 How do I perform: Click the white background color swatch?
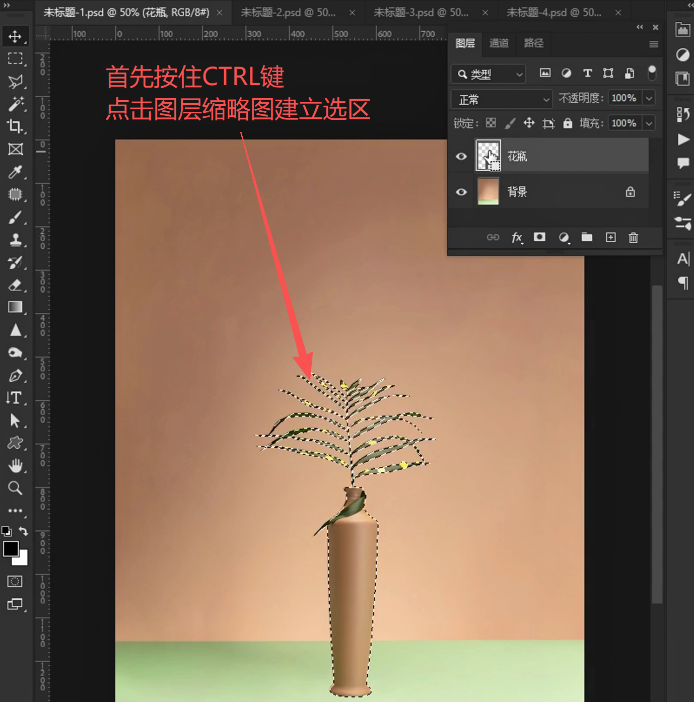tap(22, 560)
